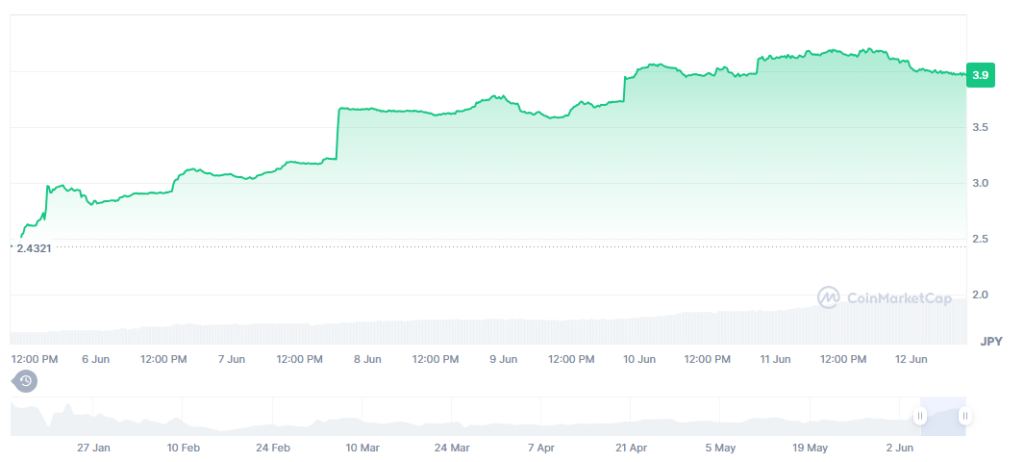Select 19 May on the navigator timeline
Image resolution: width=1024 pixels, height=462 pixels.
point(810,448)
